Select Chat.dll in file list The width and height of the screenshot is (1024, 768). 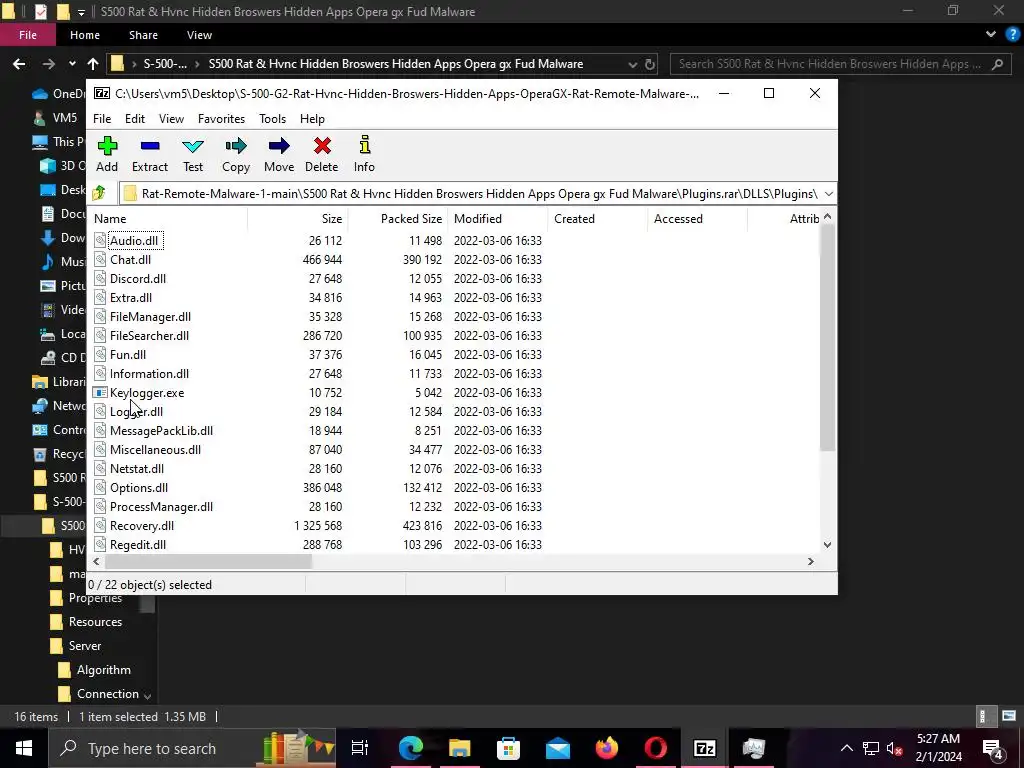pyautogui.click(x=130, y=259)
